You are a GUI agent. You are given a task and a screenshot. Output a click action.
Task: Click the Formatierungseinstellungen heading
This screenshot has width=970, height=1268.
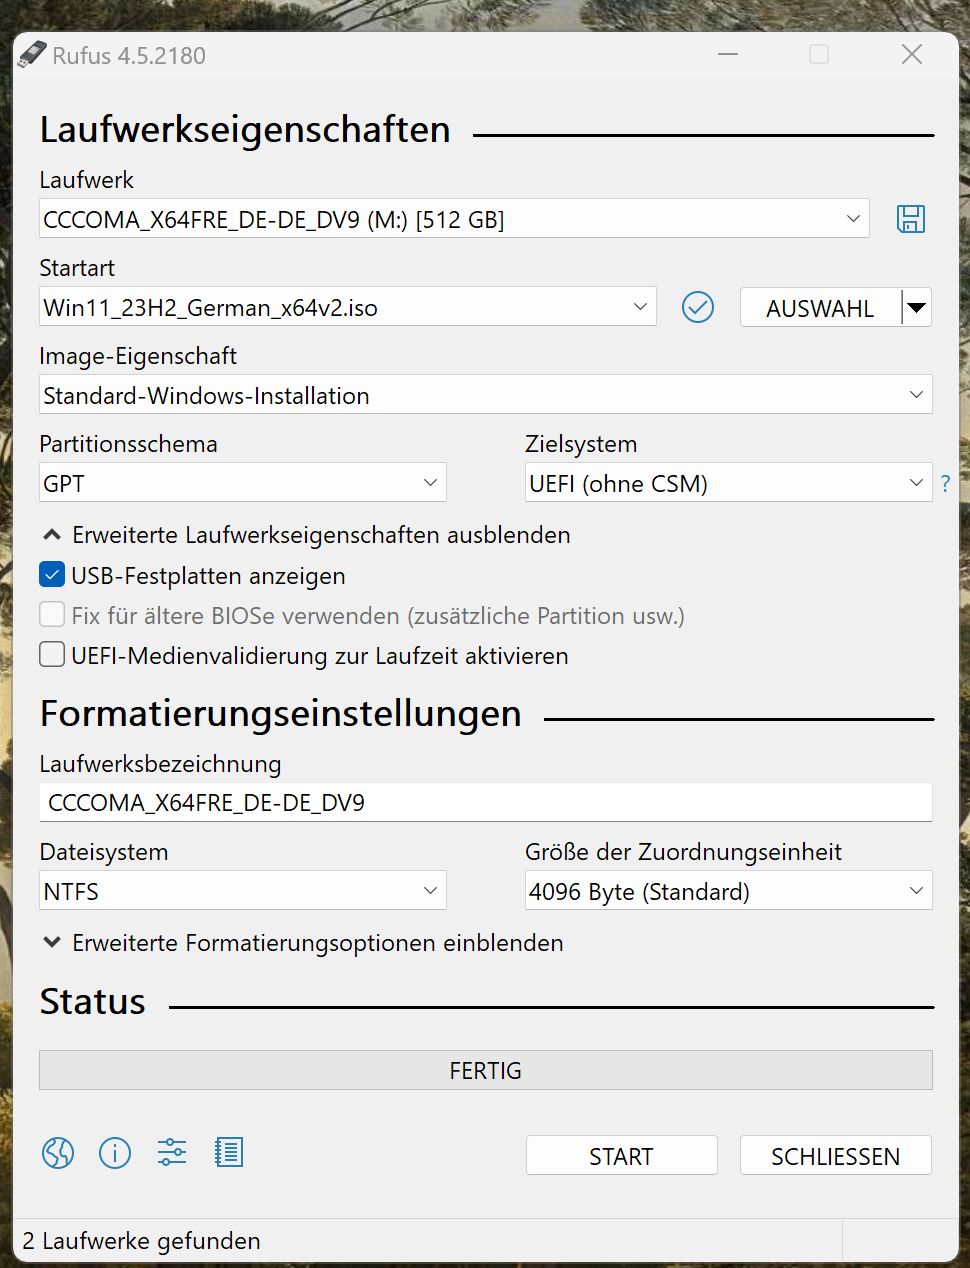(280, 714)
